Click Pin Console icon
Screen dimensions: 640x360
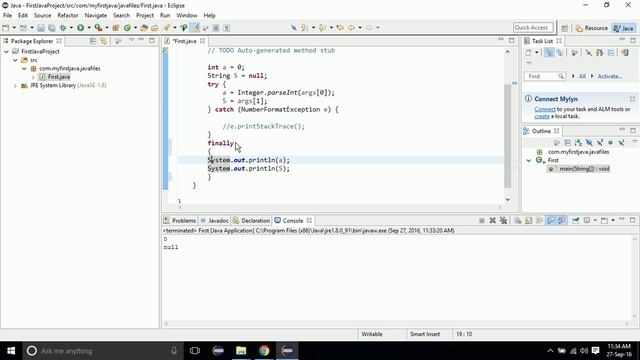click(576, 220)
